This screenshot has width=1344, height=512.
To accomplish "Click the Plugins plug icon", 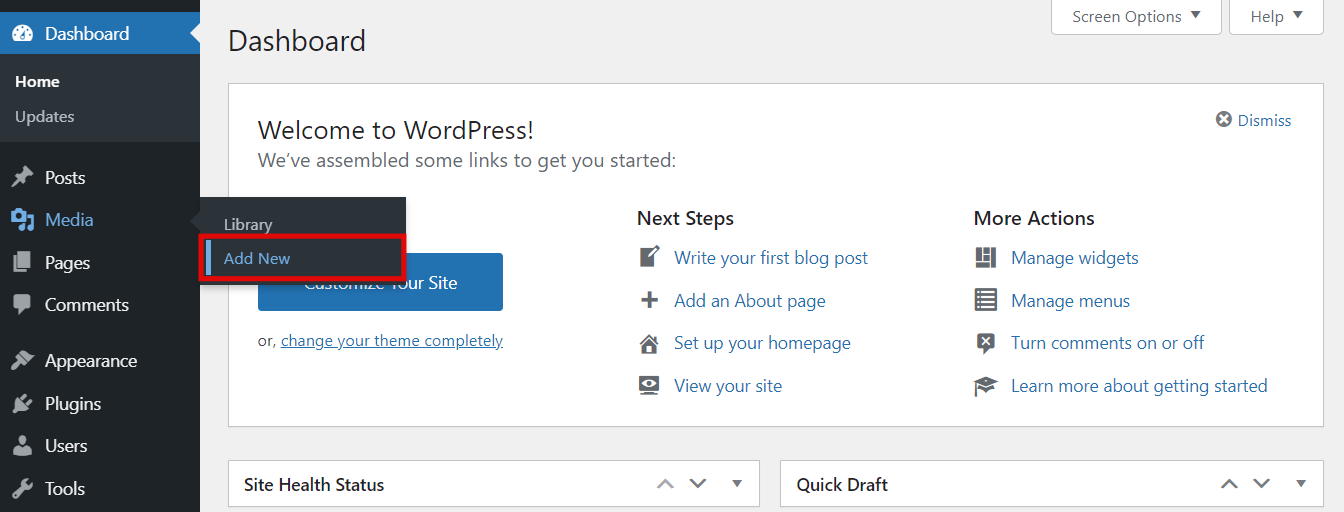I will 22,404.
